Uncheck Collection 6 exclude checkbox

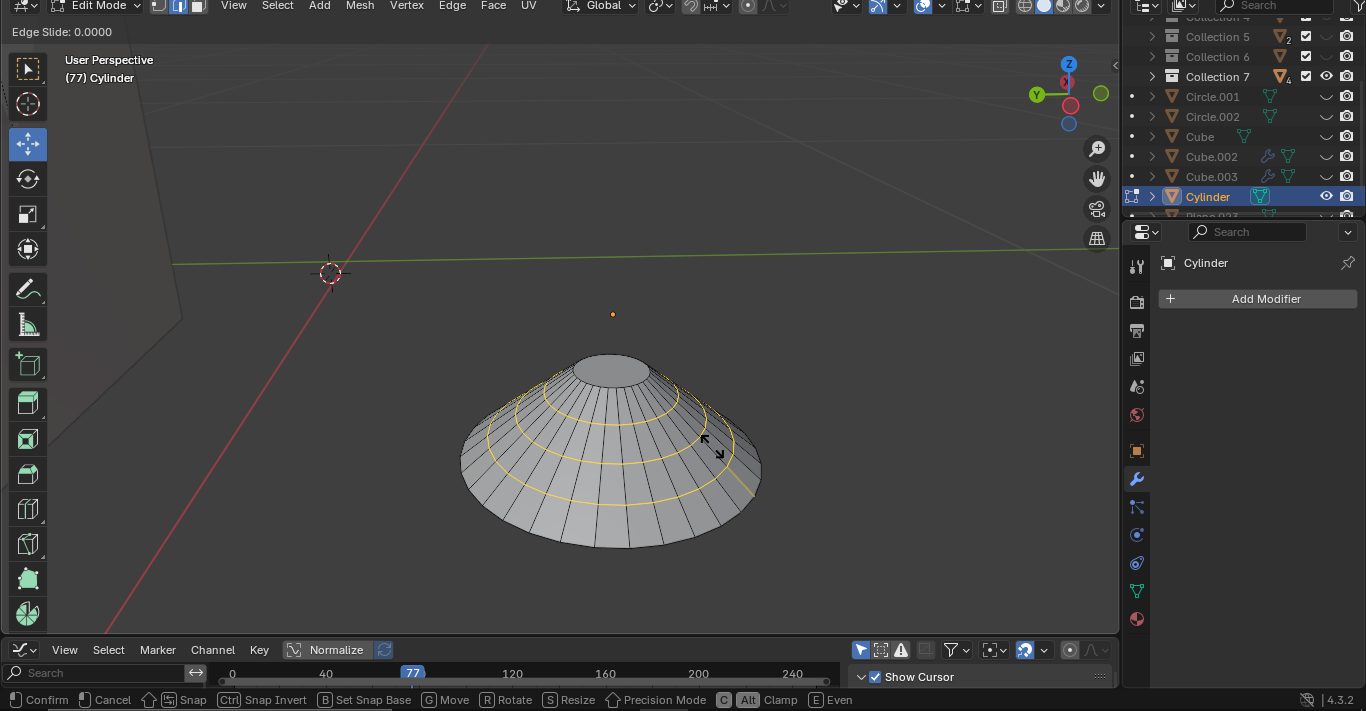[x=1306, y=57]
